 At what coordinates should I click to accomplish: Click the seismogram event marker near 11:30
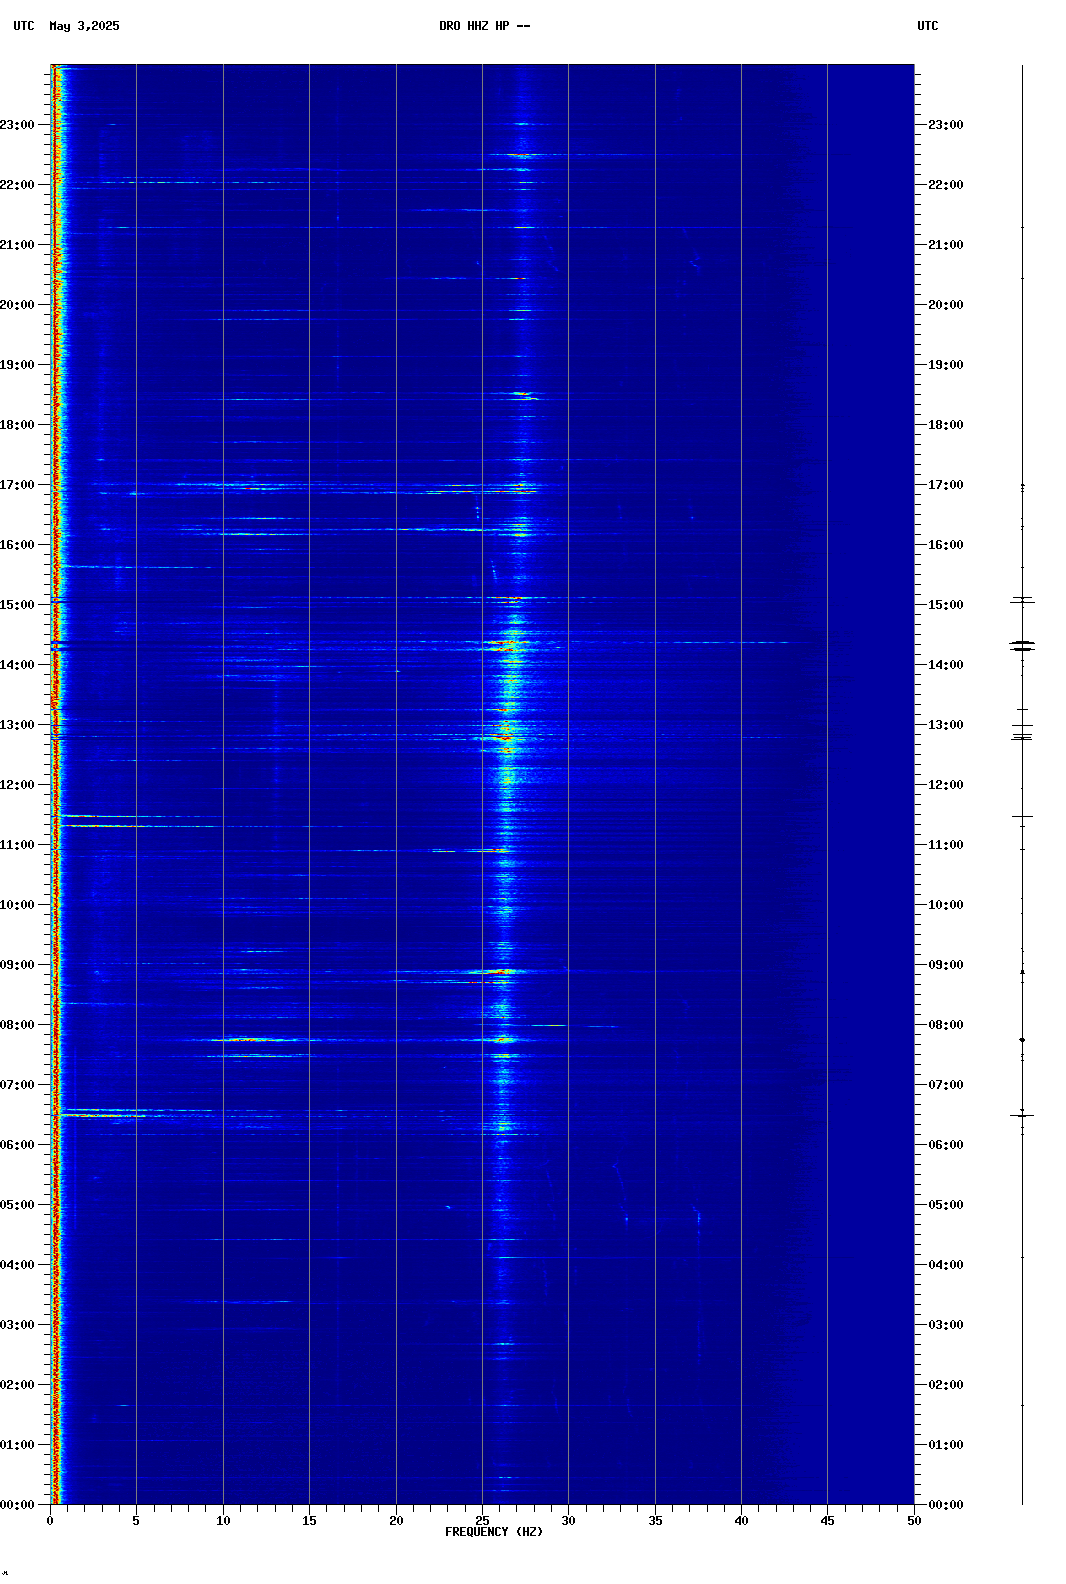click(1022, 817)
